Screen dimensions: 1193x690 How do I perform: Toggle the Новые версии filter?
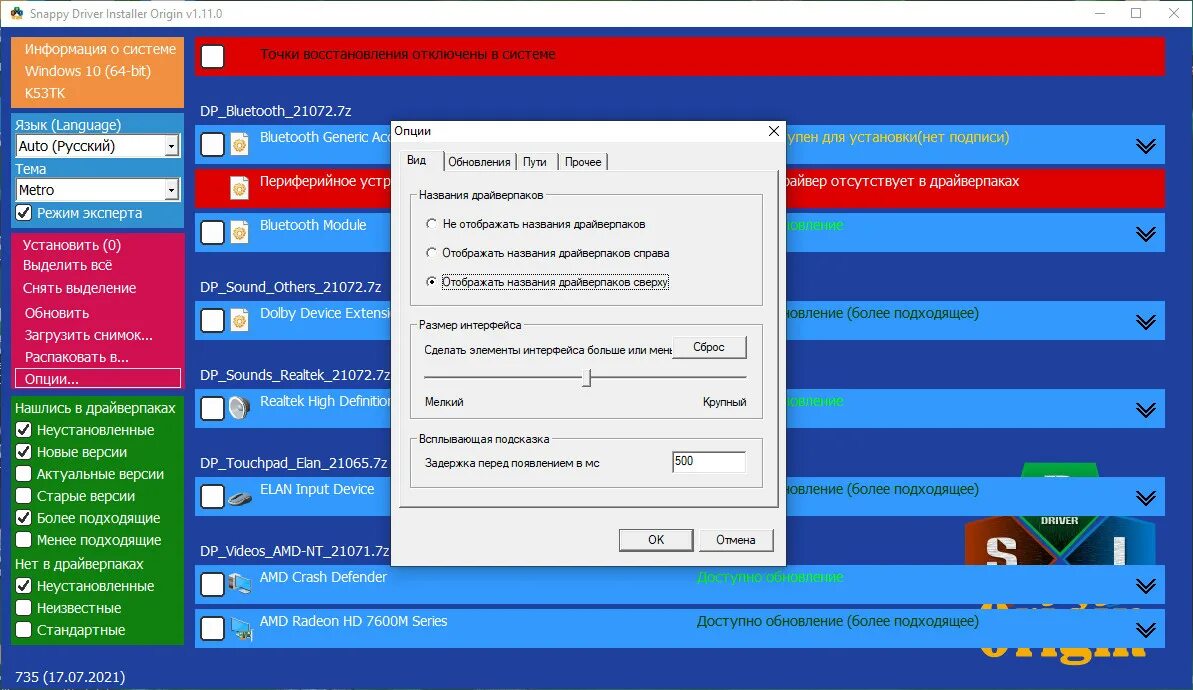click(24, 452)
